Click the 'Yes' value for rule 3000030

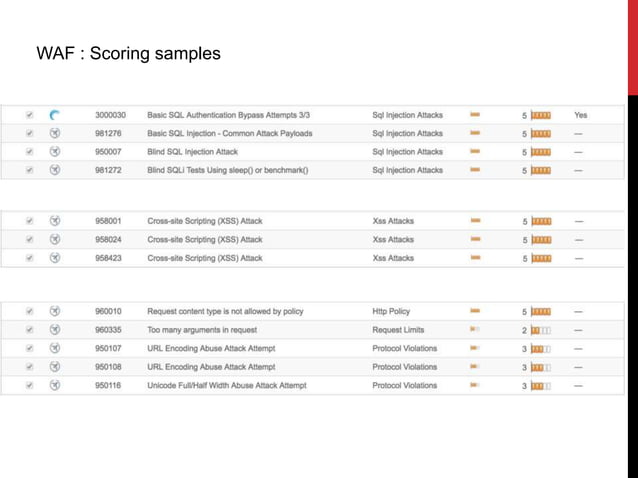click(x=581, y=115)
